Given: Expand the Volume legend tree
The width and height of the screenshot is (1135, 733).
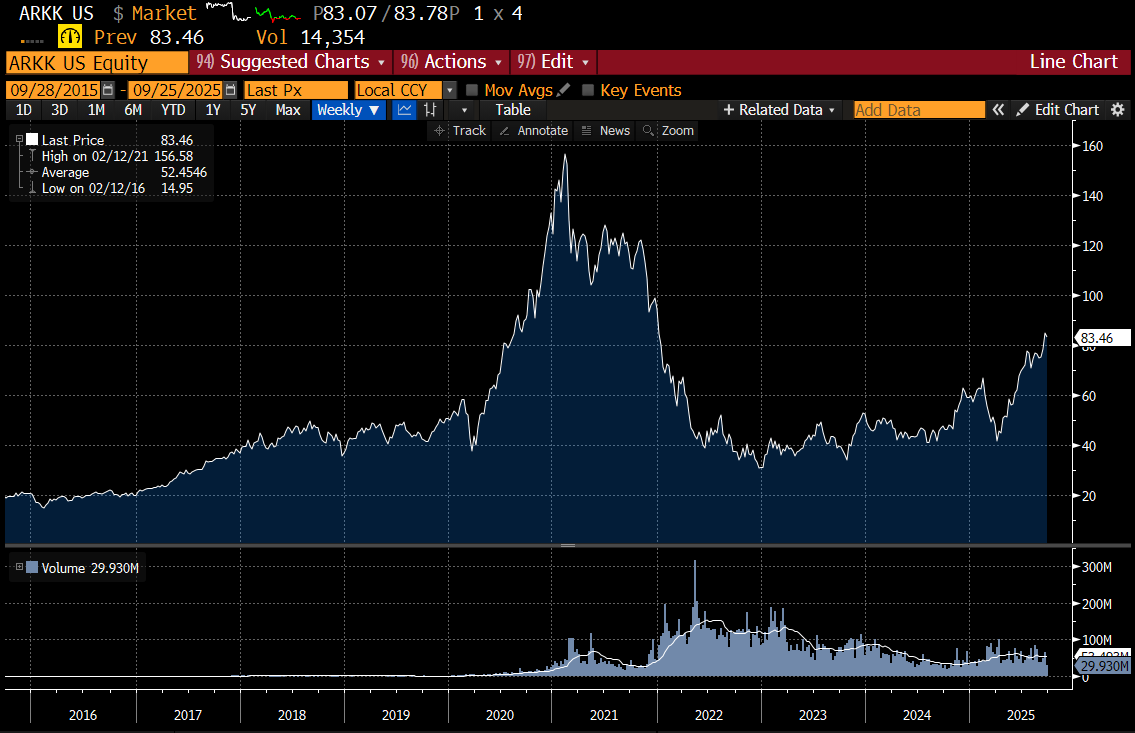Looking at the screenshot, I should click(x=20, y=567).
